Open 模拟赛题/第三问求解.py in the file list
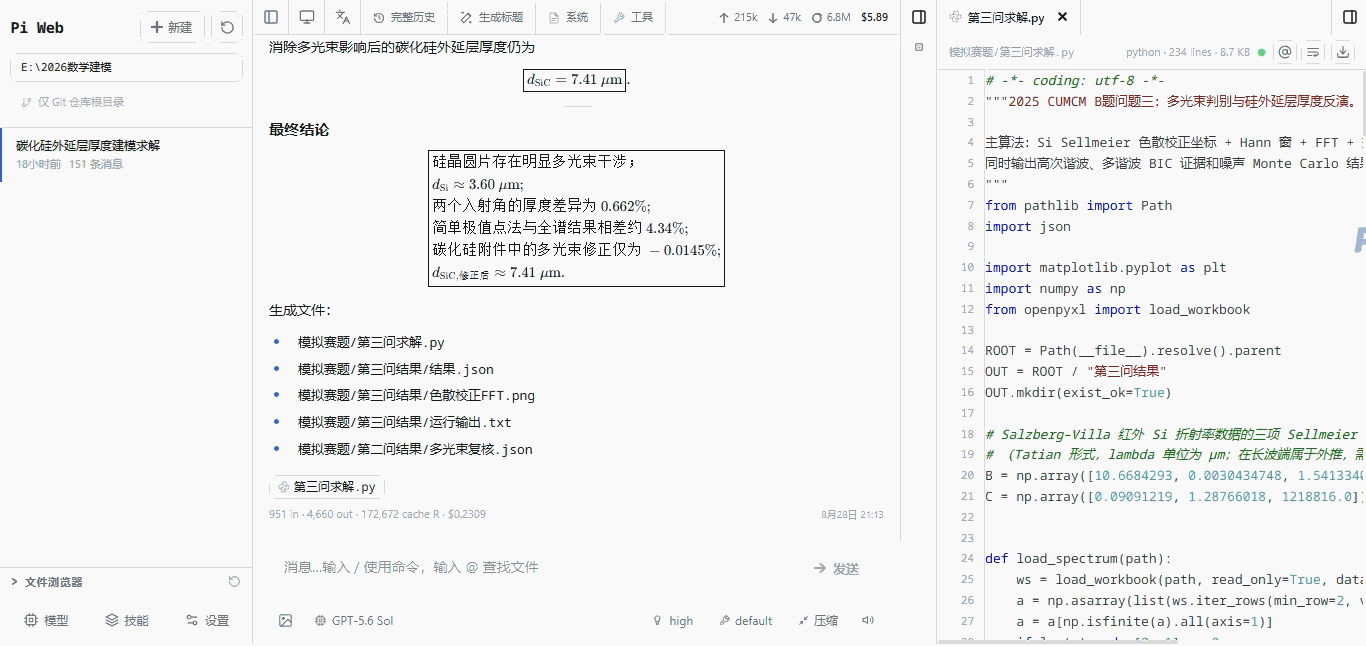The height and width of the screenshot is (646, 1366). pos(371,342)
